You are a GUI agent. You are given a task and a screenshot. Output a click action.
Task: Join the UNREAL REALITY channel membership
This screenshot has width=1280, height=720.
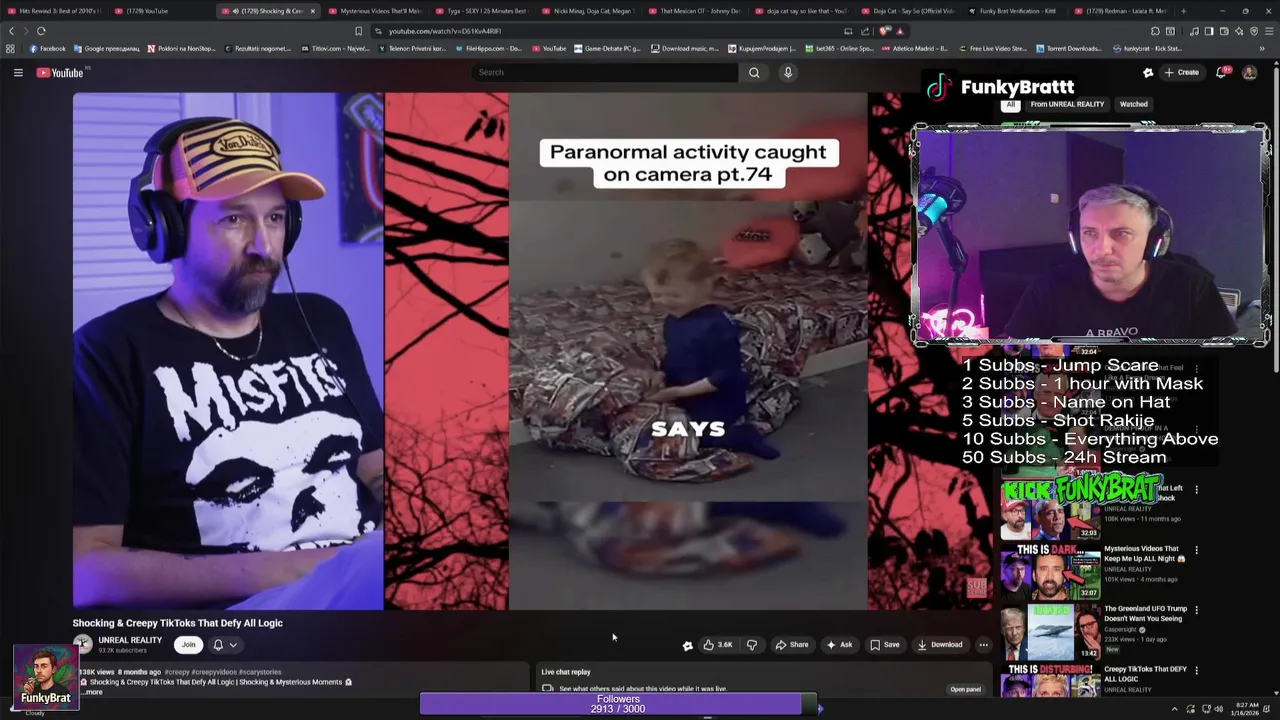pos(188,645)
